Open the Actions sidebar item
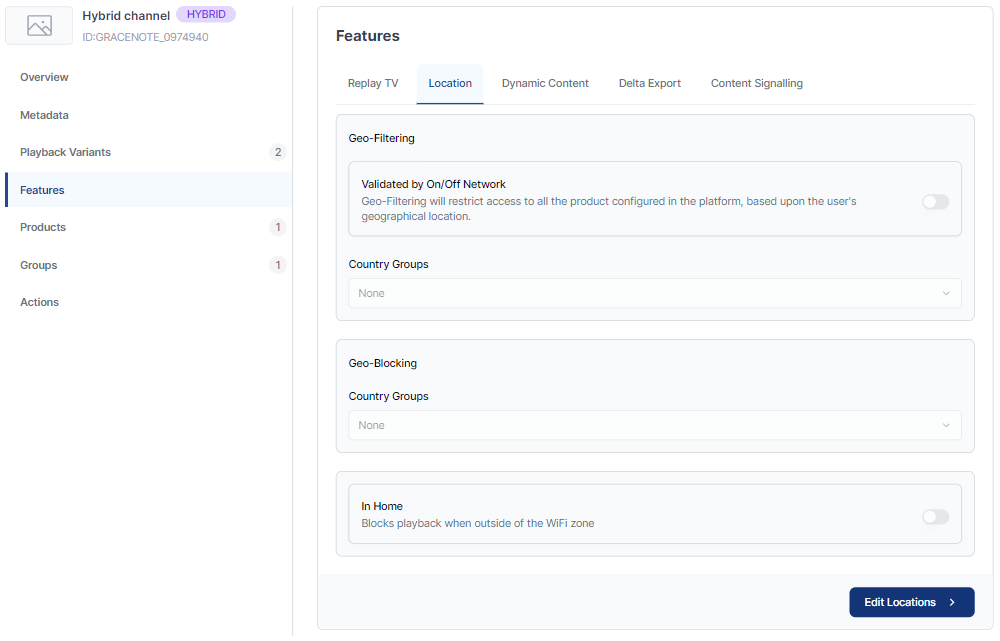 [x=40, y=303]
